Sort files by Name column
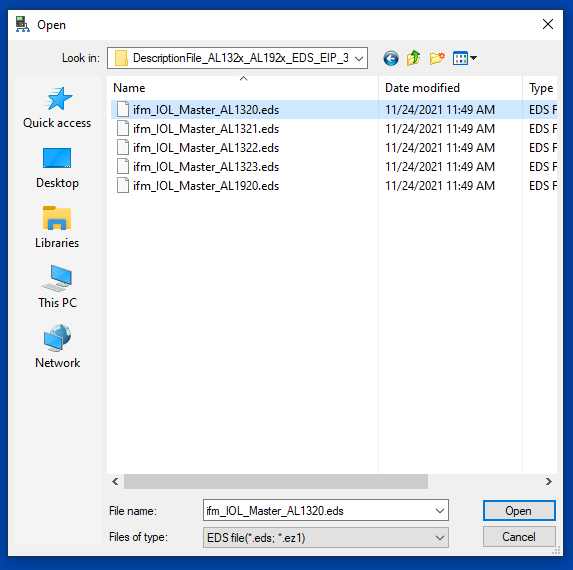The width and height of the screenshot is (573, 570). pos(243,88)
